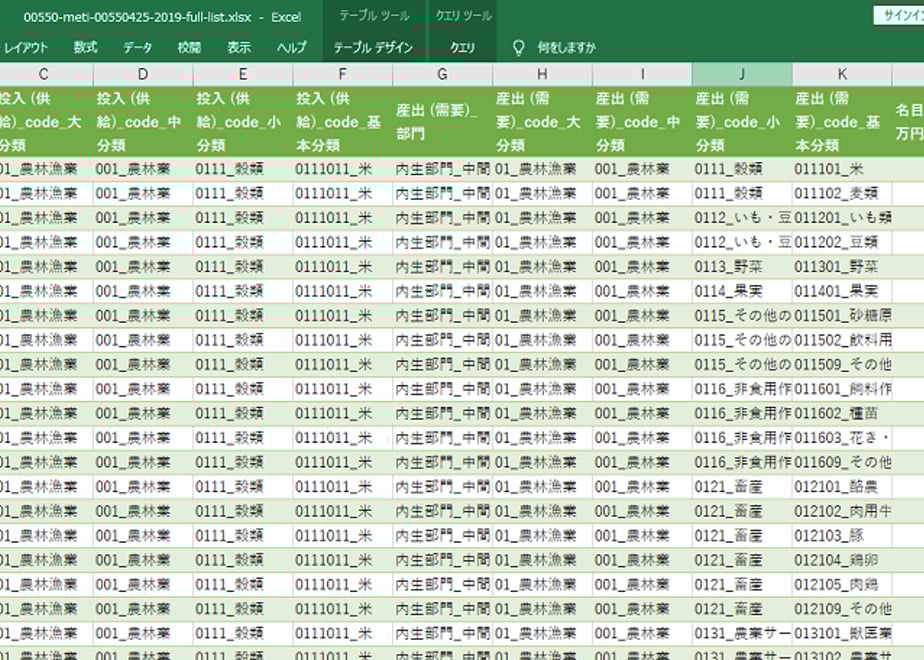Click column K header 産出 (需要)_code_基本分類
Viewport: 924px width, 660px height.
[842, 121]
